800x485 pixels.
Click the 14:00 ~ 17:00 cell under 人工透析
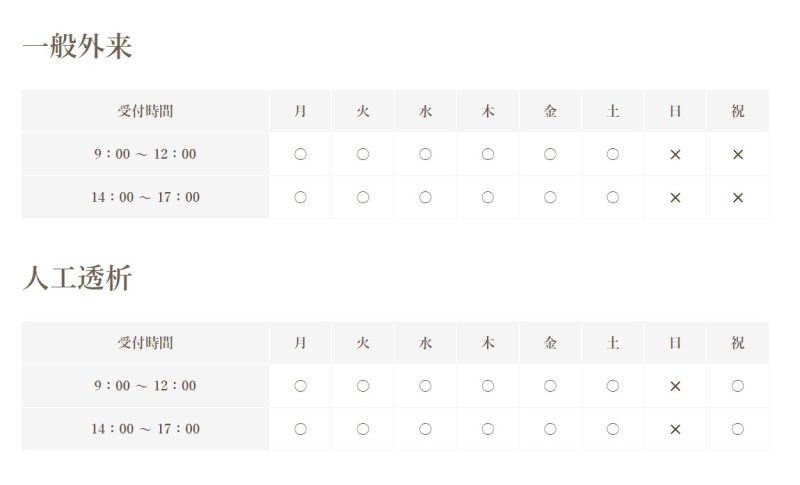(145, 429)
